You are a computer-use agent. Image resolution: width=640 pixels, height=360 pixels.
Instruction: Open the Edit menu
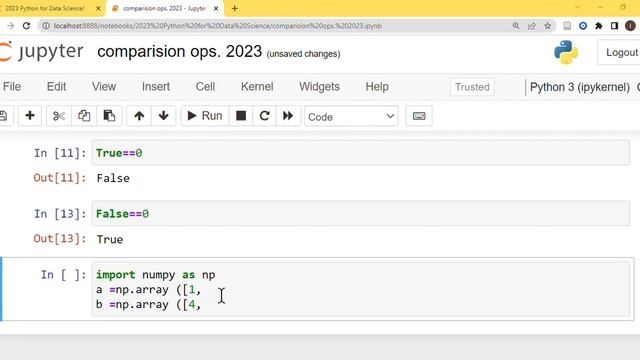pos(56,87)
